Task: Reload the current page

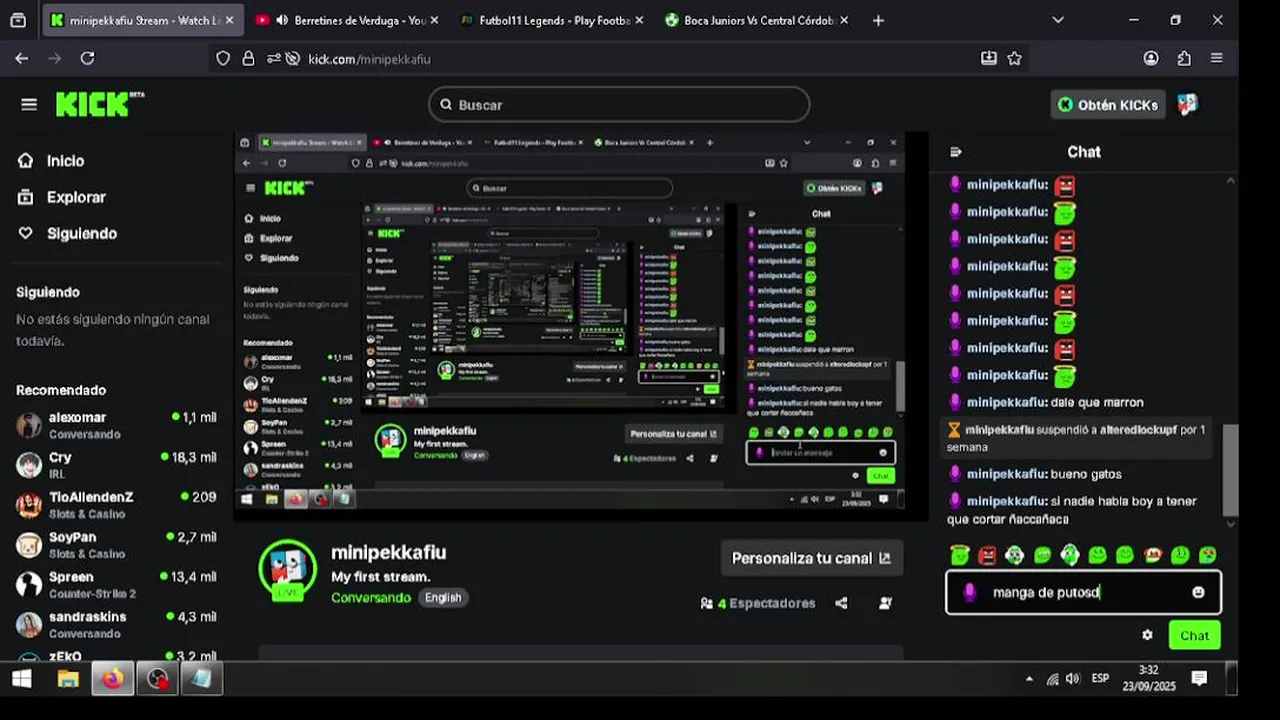Action: [87, 59]
